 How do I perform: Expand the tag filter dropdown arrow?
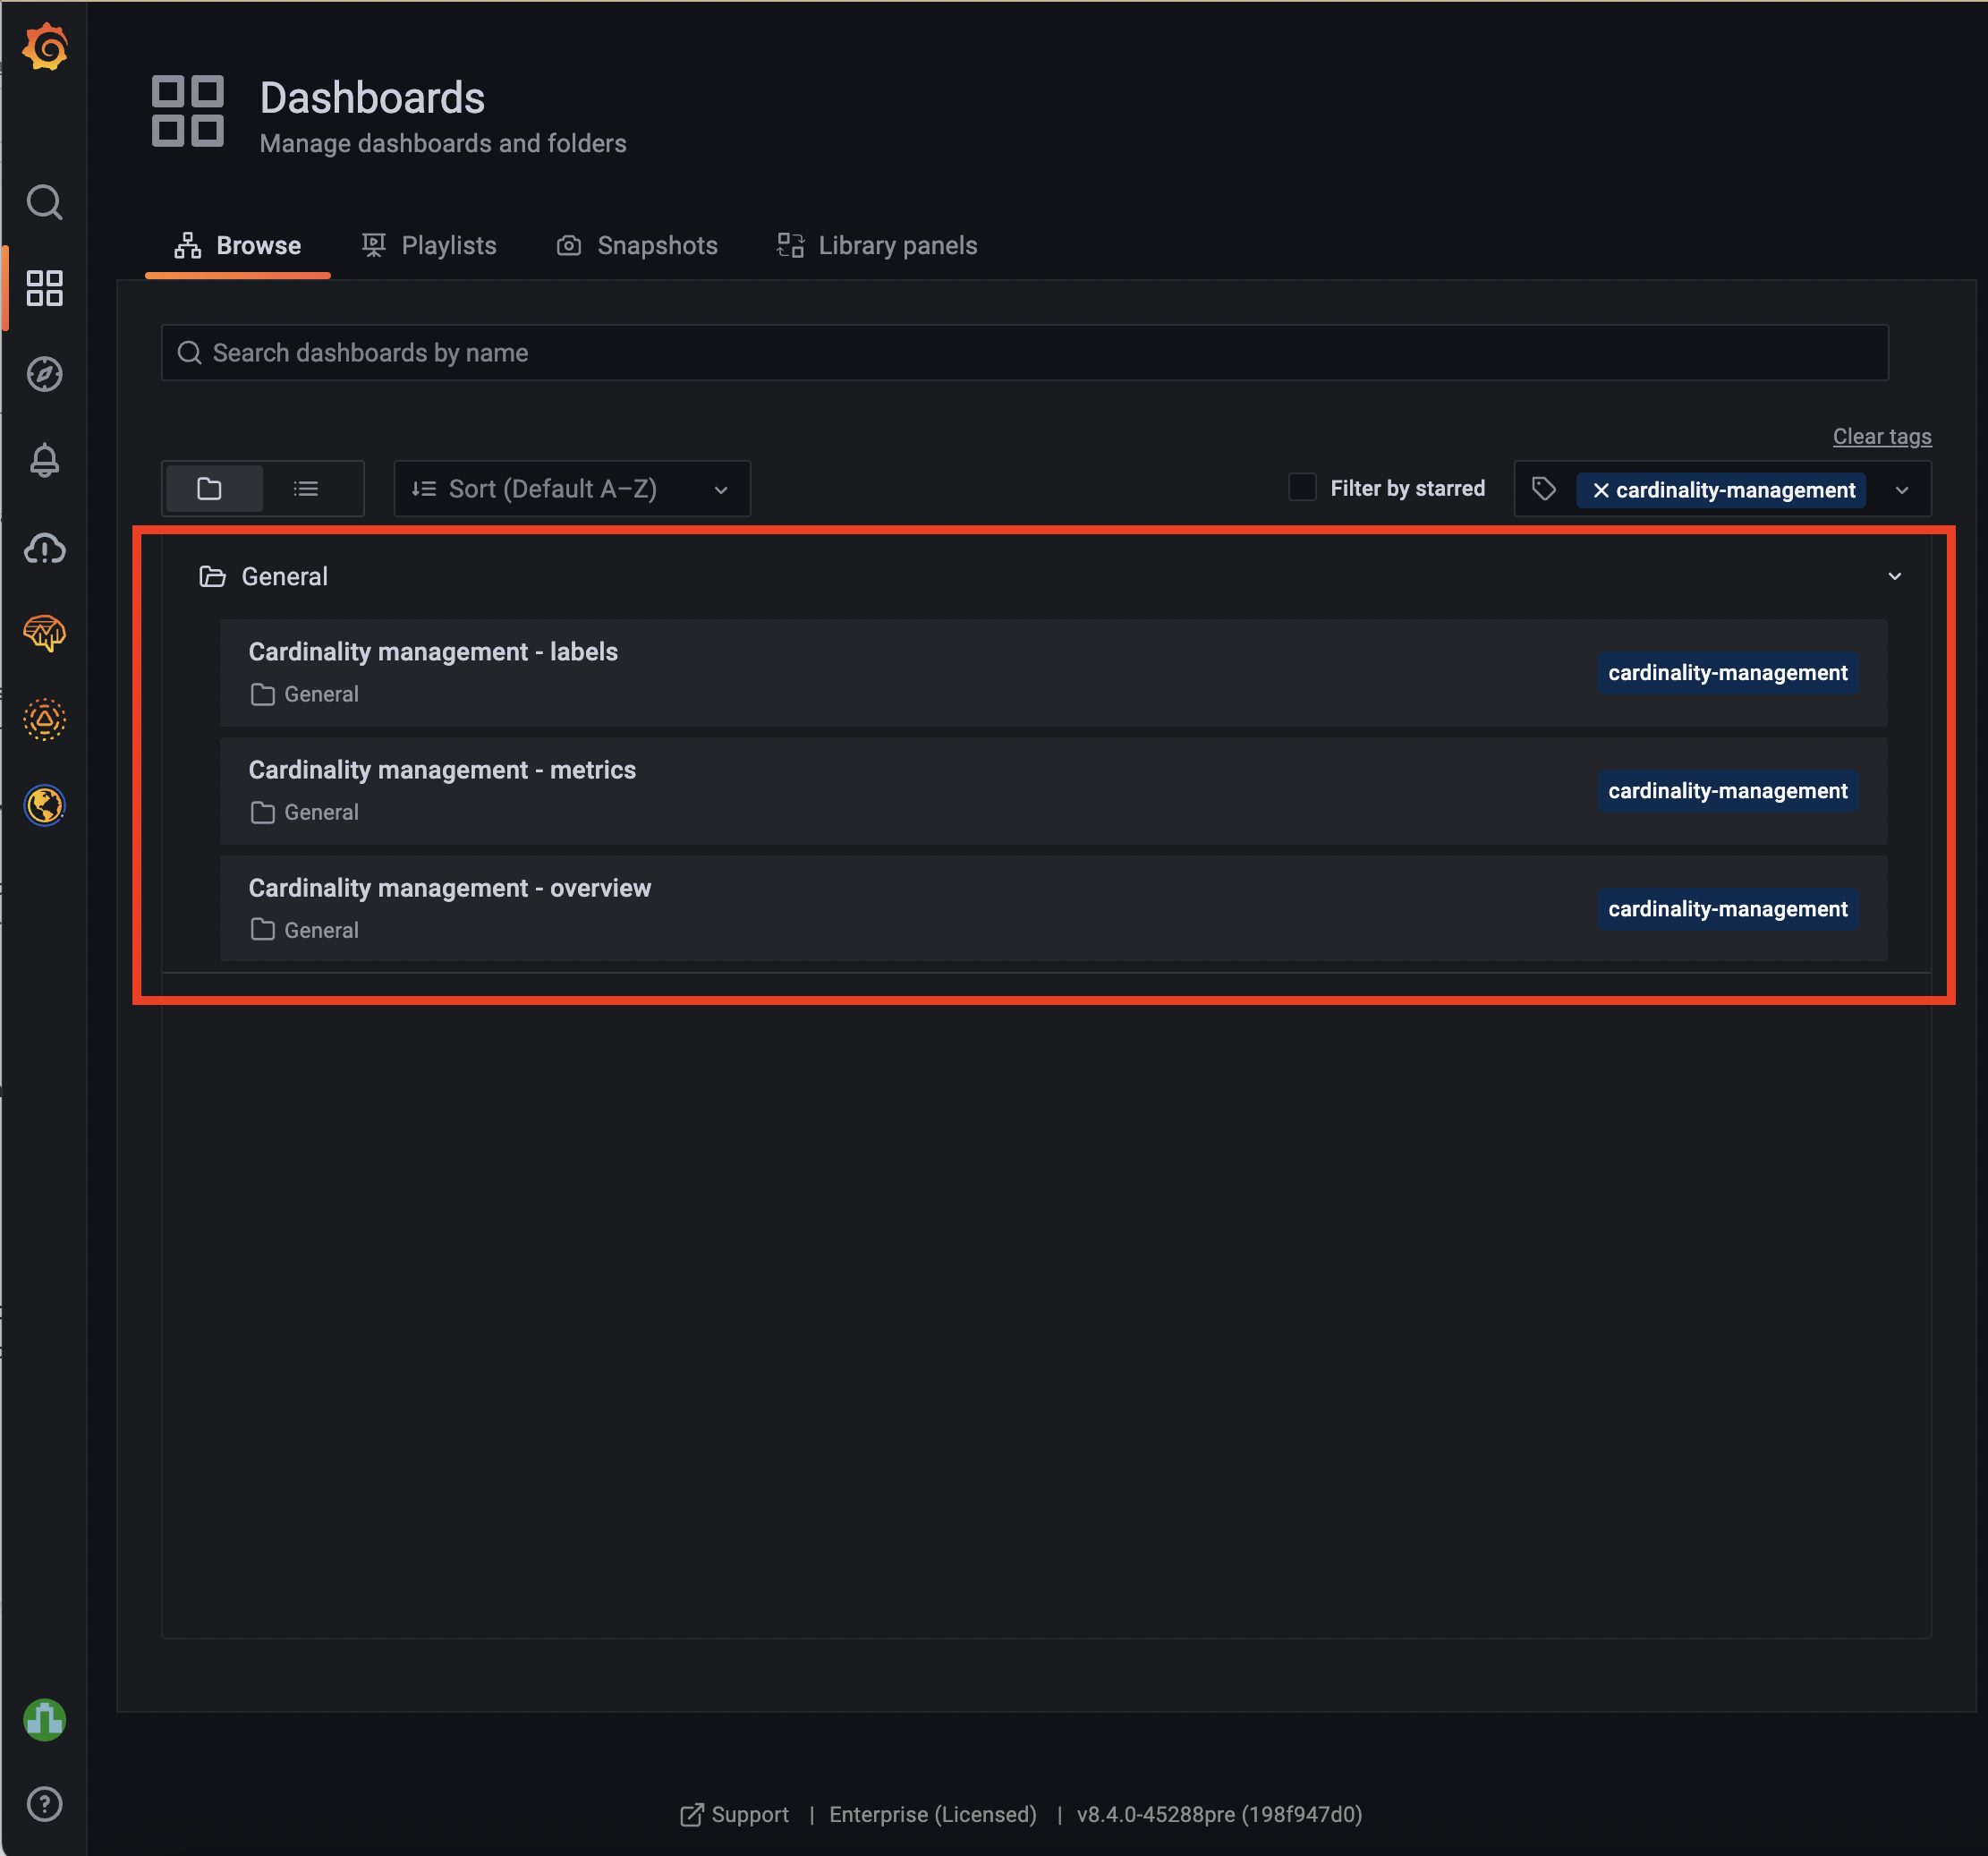point(1902,490)
